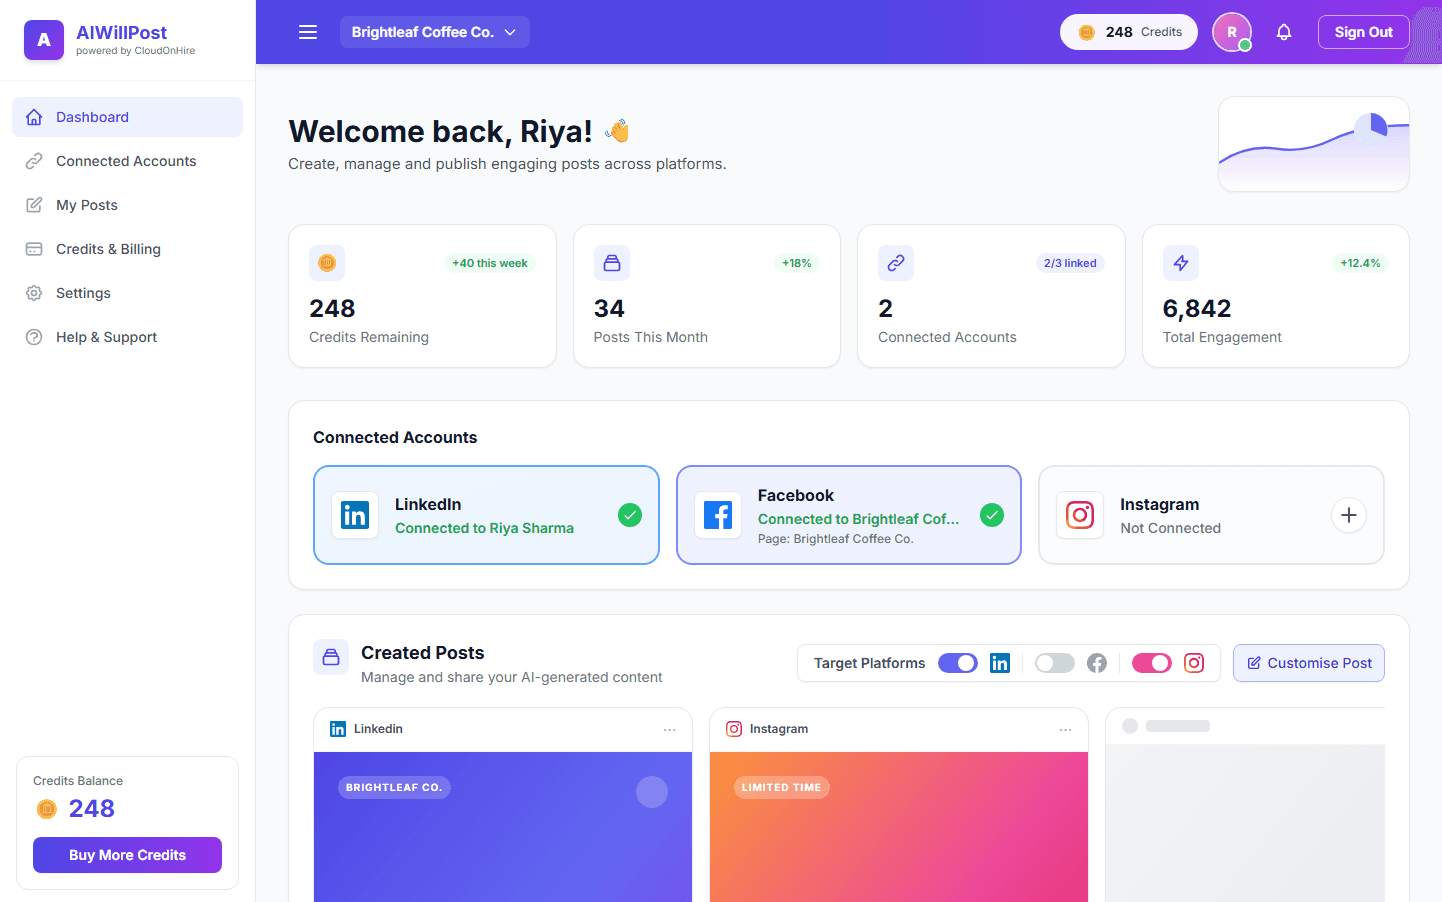Open Credits & Billing in the sidebar

pos(127,249)
